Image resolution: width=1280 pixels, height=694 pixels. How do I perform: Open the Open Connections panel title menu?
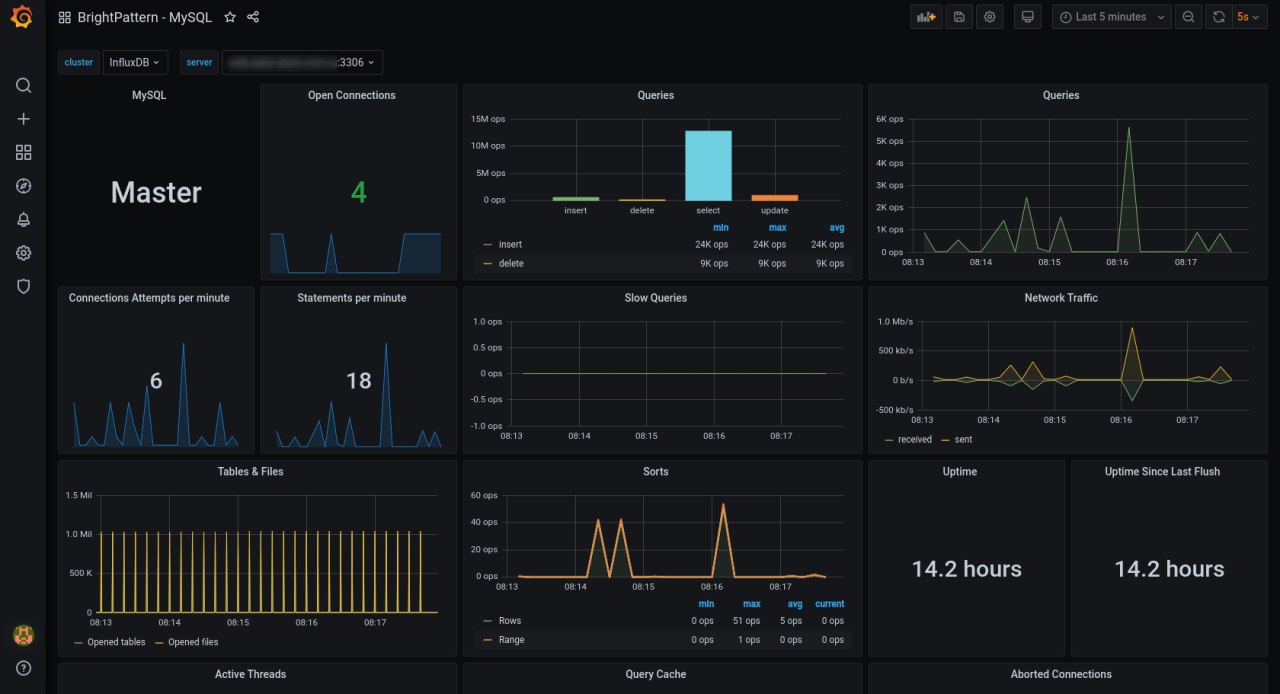tap(352, 95)
